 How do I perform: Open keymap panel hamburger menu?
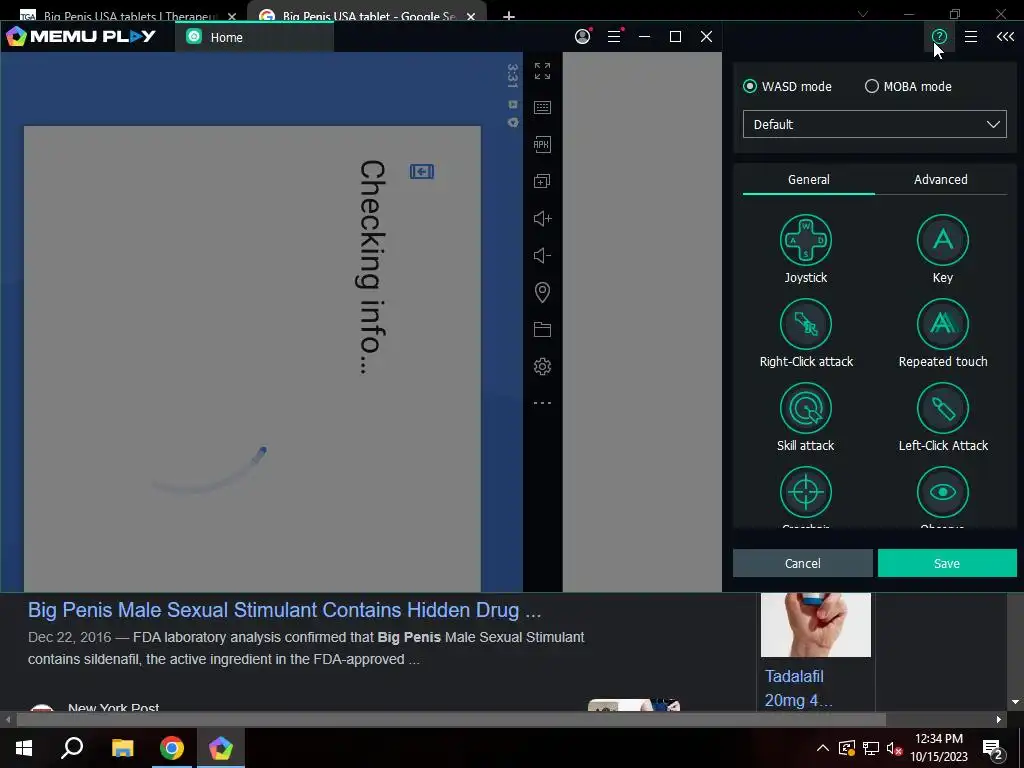[971, 37]
